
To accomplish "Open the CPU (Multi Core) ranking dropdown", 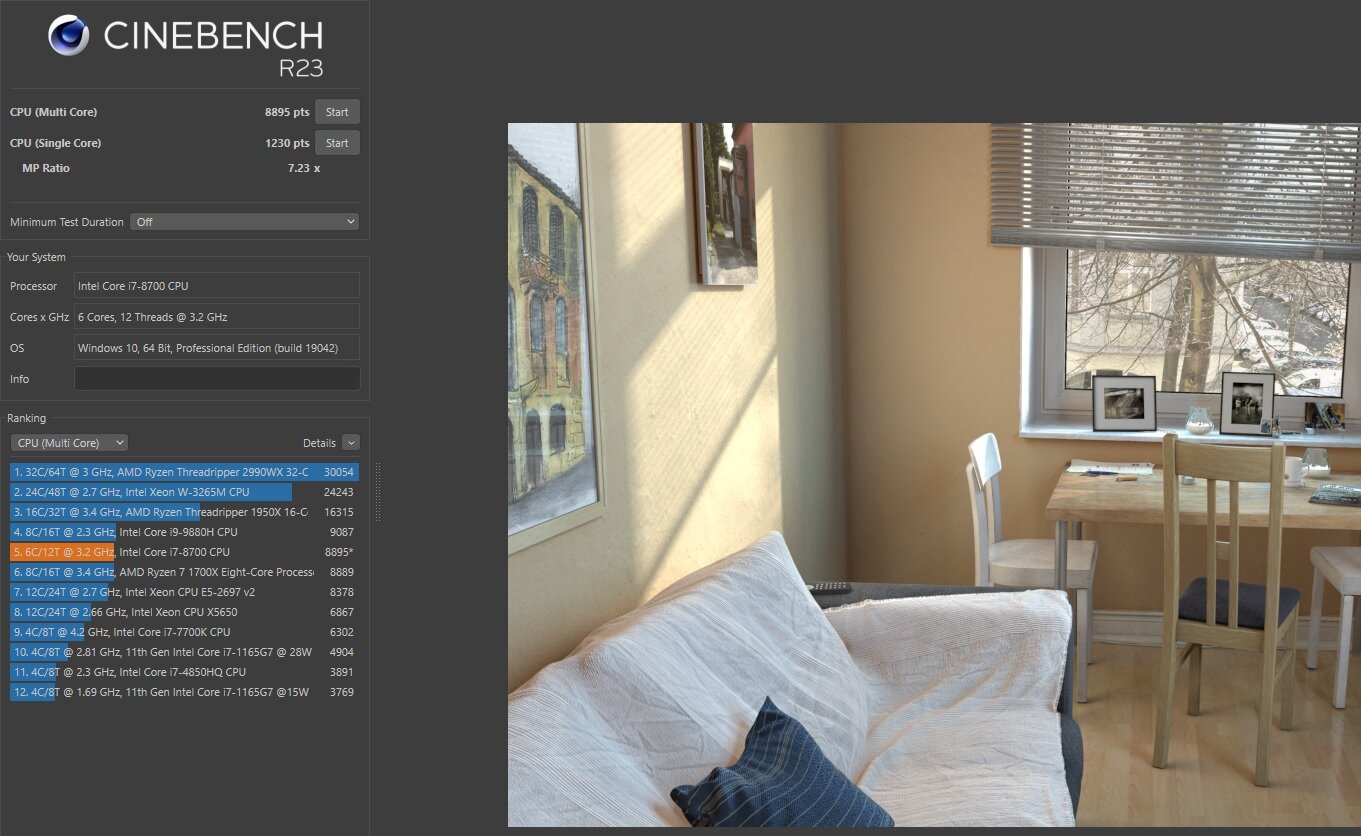I will pos(69,443).
